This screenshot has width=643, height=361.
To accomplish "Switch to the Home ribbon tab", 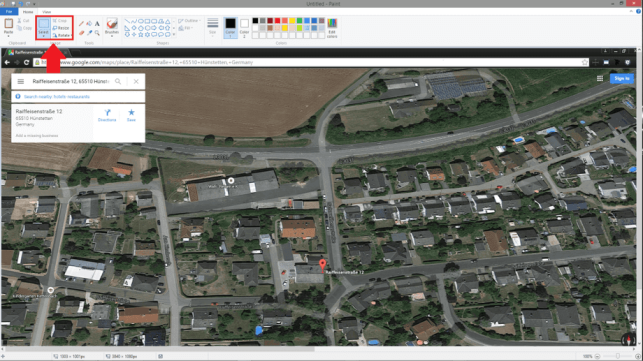I will point(28,11).
